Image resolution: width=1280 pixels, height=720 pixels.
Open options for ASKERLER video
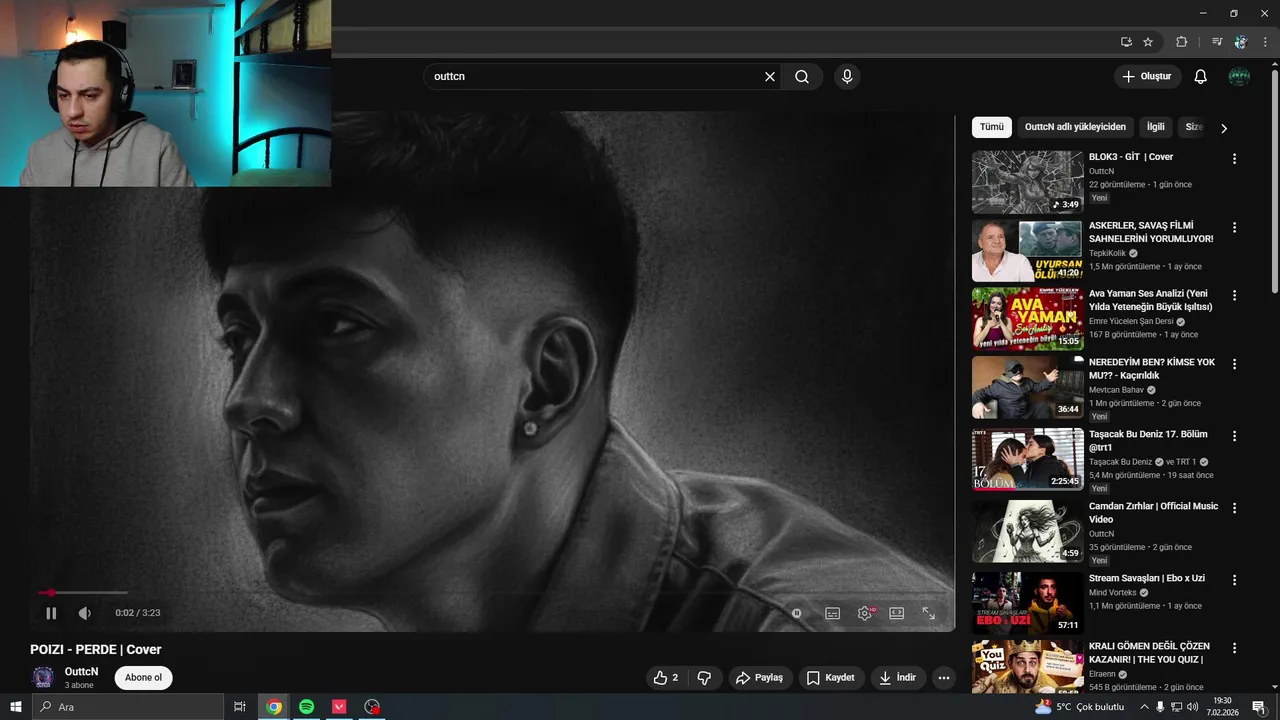(x=1234, y=228)
